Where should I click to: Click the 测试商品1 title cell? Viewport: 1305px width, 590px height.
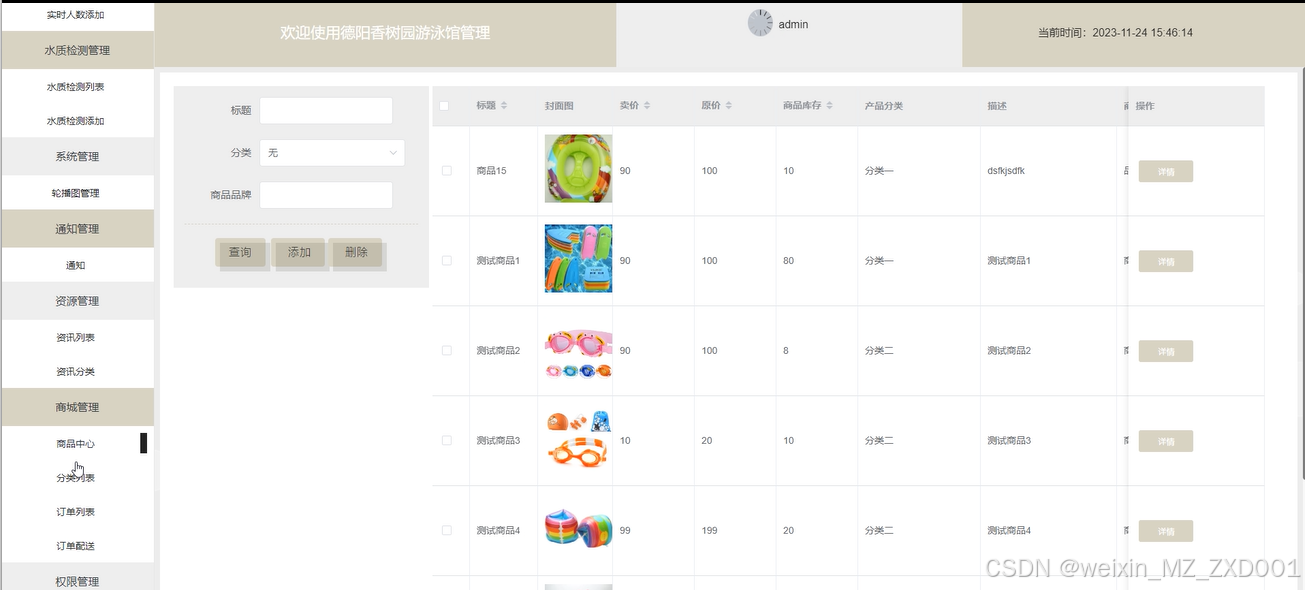(x=499, y=261)
